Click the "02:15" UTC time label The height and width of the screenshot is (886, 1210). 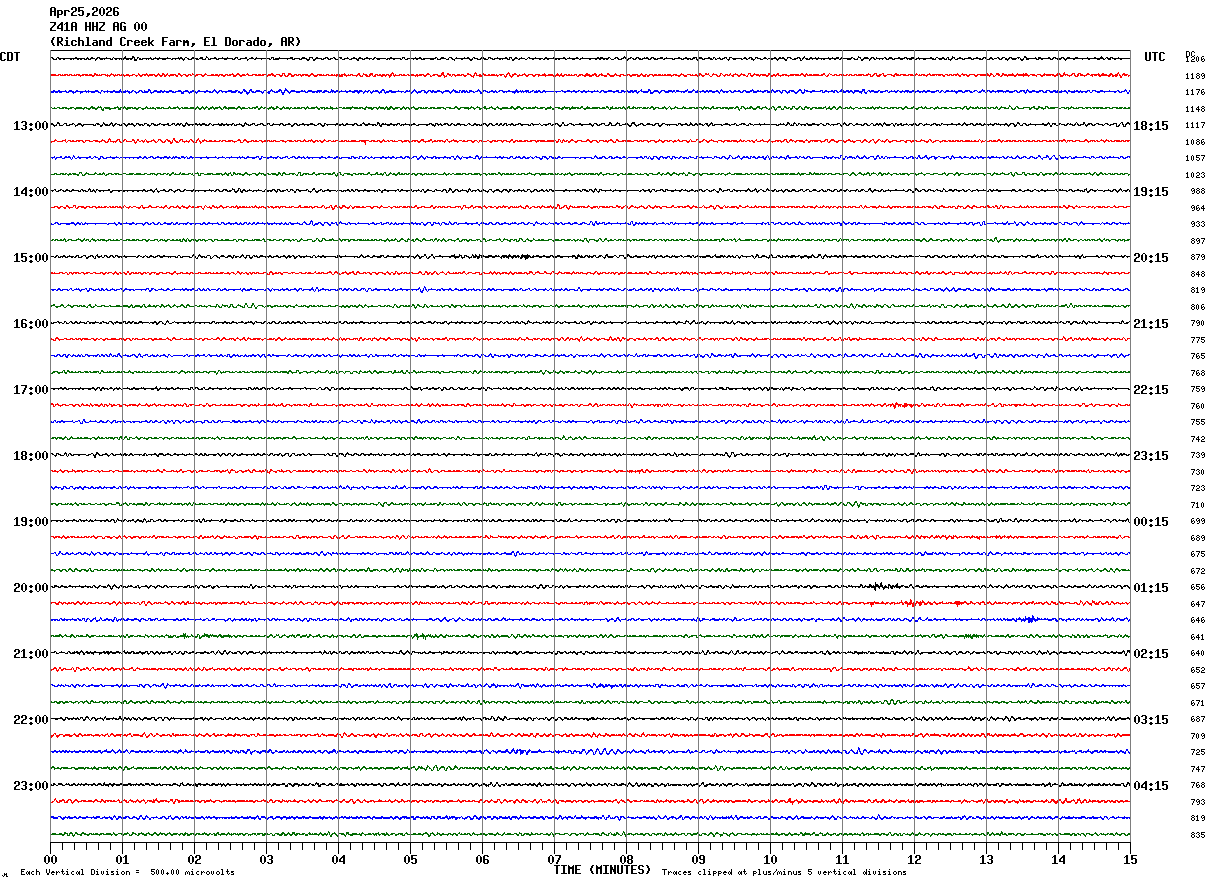point(1151,654)
